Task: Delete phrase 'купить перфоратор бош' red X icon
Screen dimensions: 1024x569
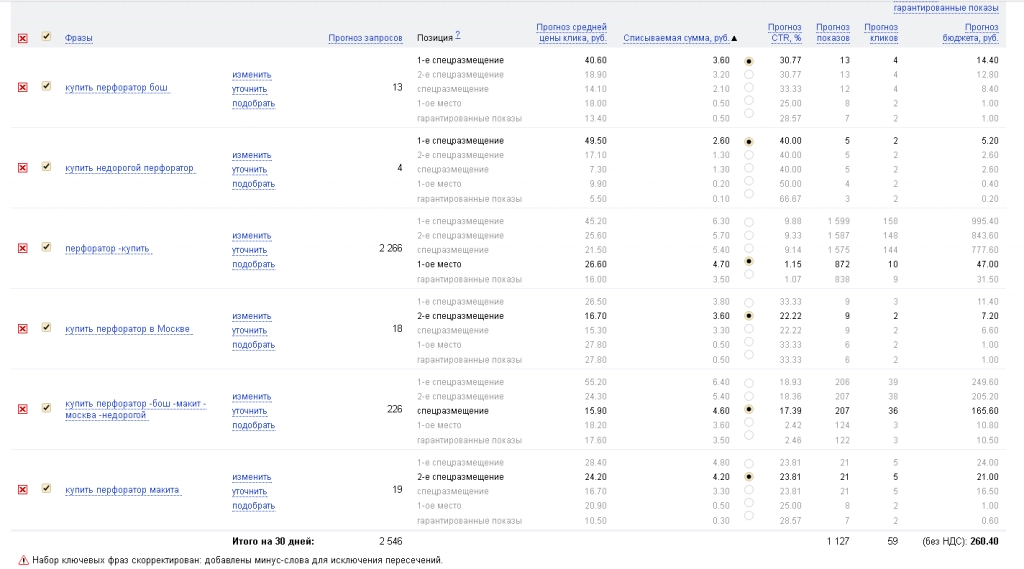Action: (x=23, y=88)
